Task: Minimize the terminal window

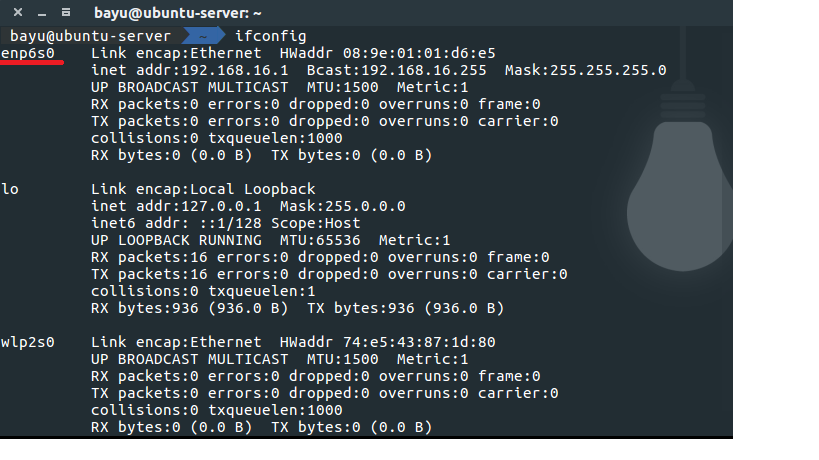Action: coord(41,13)
